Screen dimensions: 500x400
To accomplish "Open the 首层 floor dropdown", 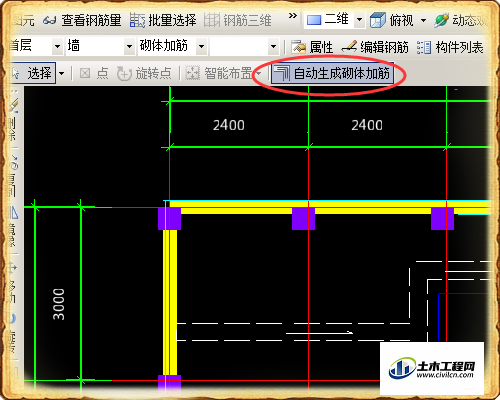I will click(x=57, y=46).
